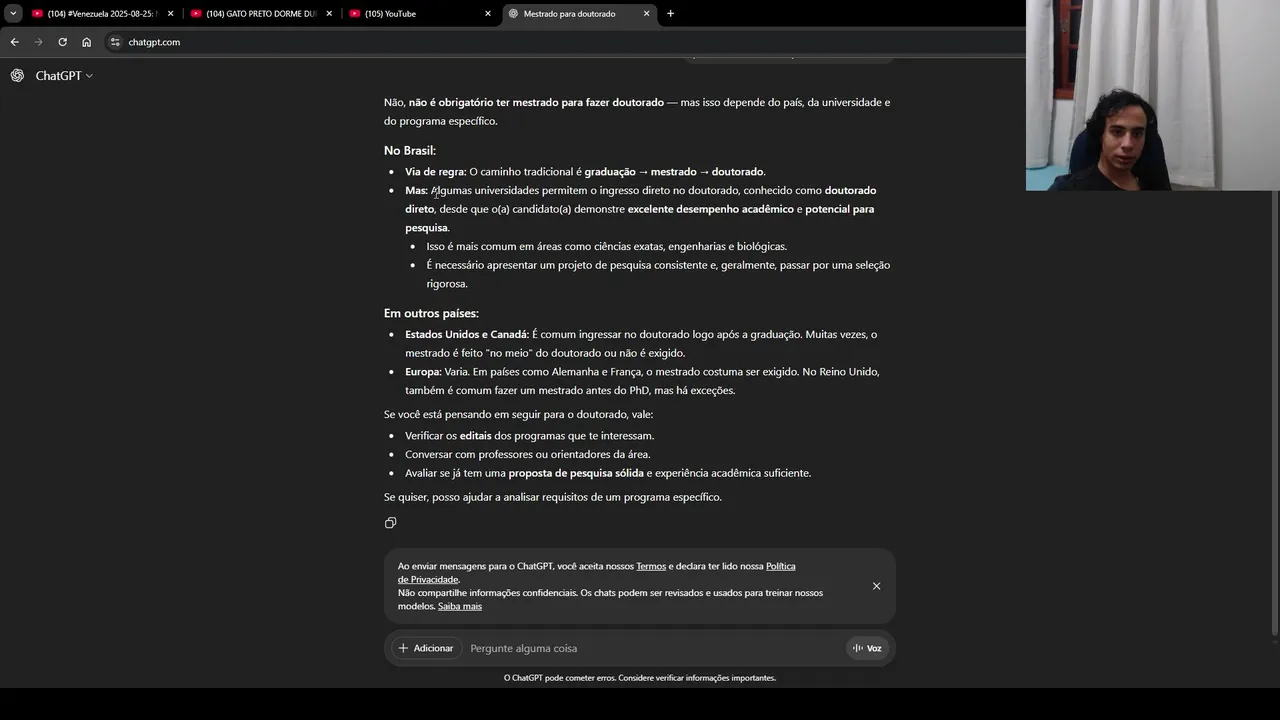Click the ChatGPT pode cometer erros disclaimer

640,678
